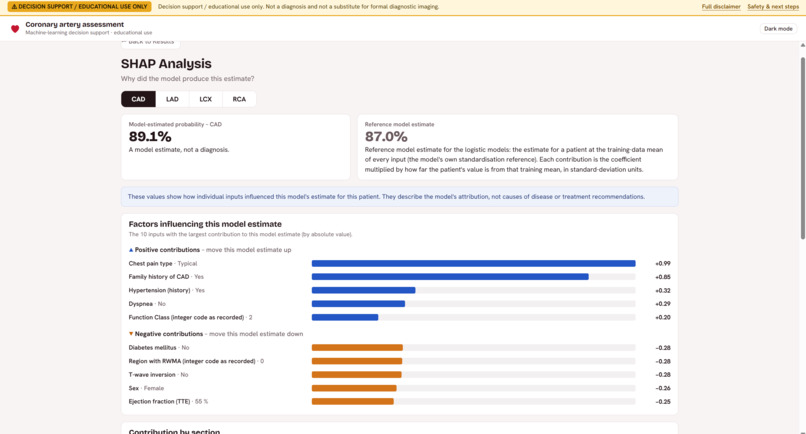
Task: Click the blue attribution info notice
Action: 399,197
